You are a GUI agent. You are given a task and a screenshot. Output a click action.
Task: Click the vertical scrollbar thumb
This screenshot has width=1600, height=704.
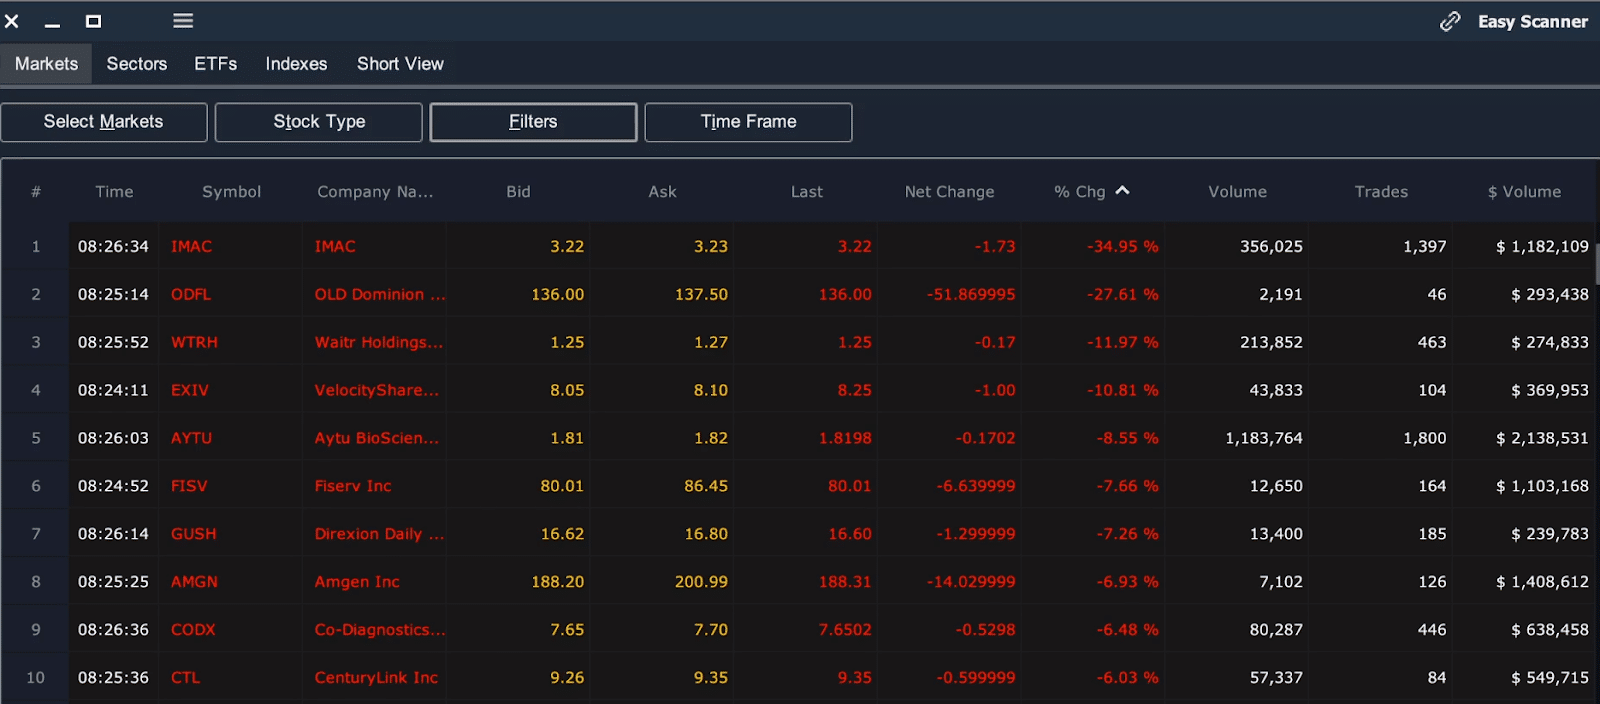[x=1597, y=263]
